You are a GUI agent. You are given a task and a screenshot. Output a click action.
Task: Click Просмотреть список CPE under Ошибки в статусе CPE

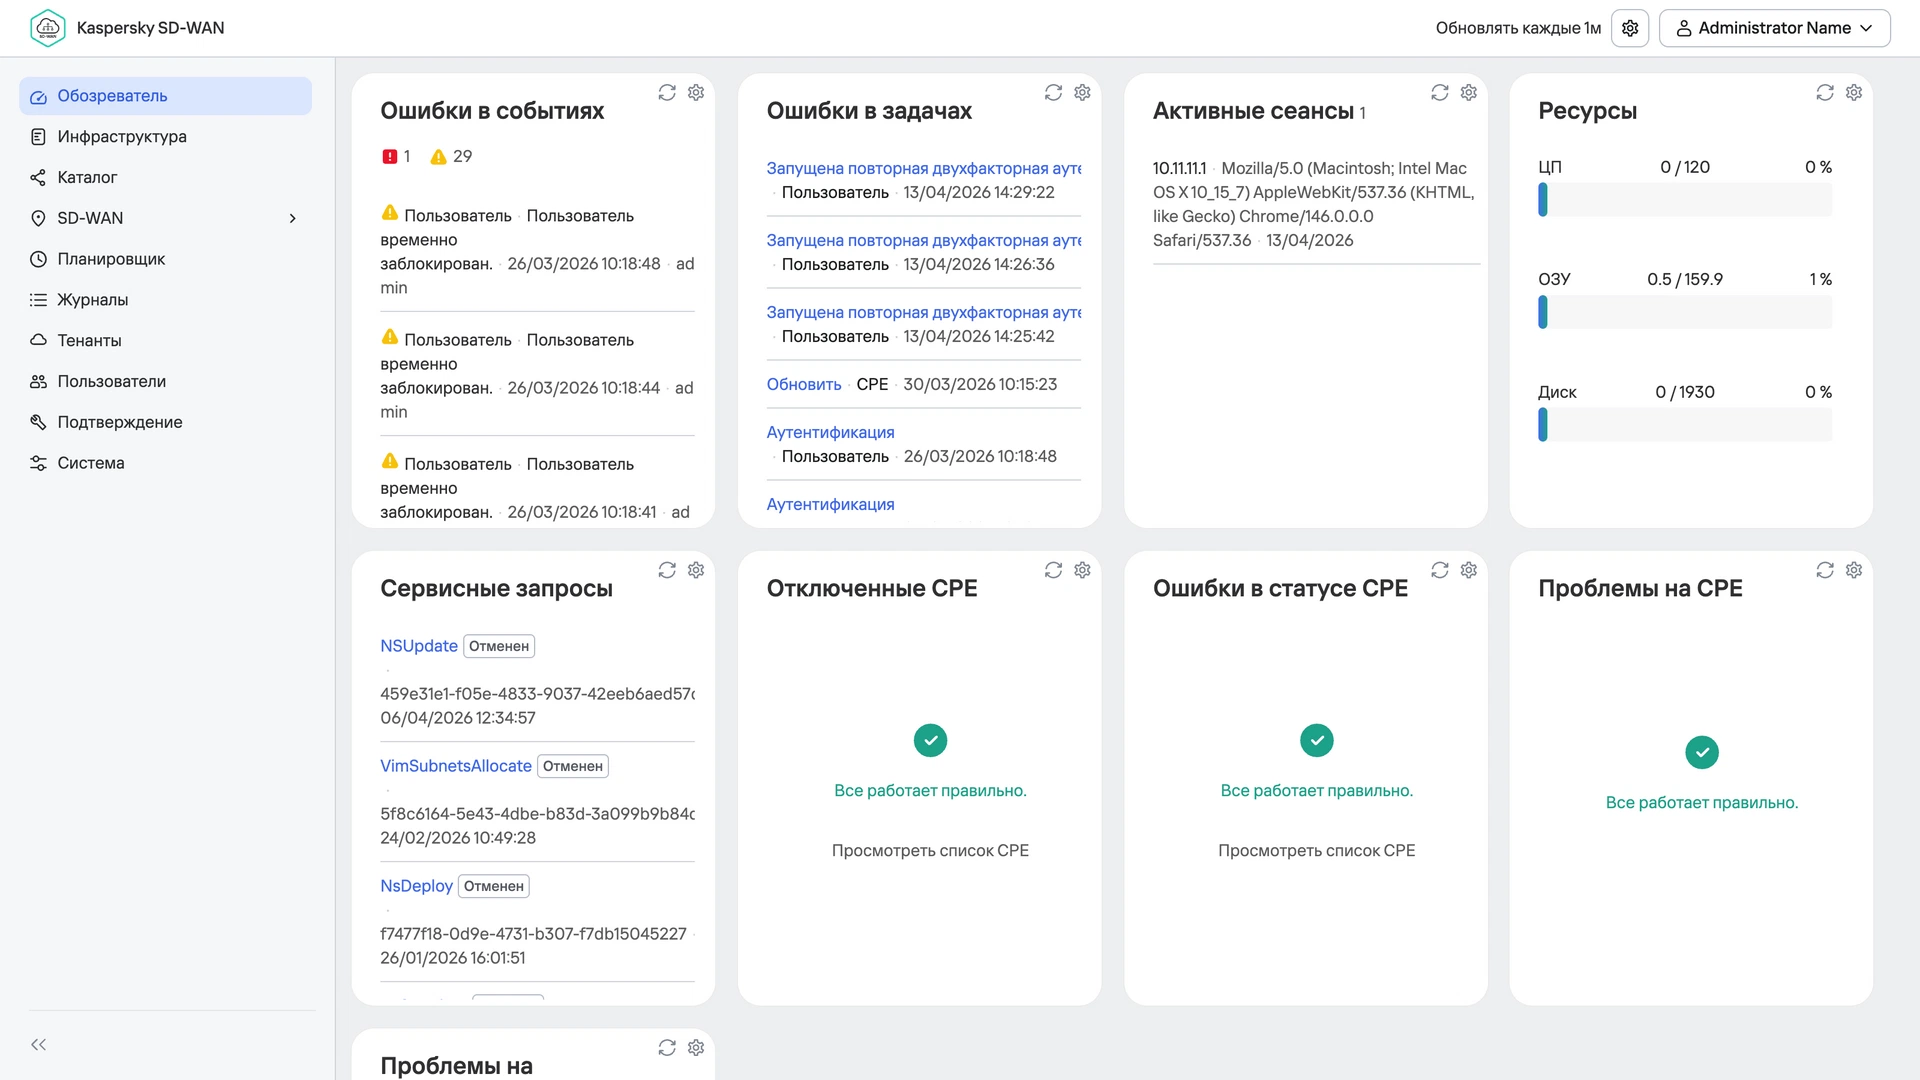1316,851
